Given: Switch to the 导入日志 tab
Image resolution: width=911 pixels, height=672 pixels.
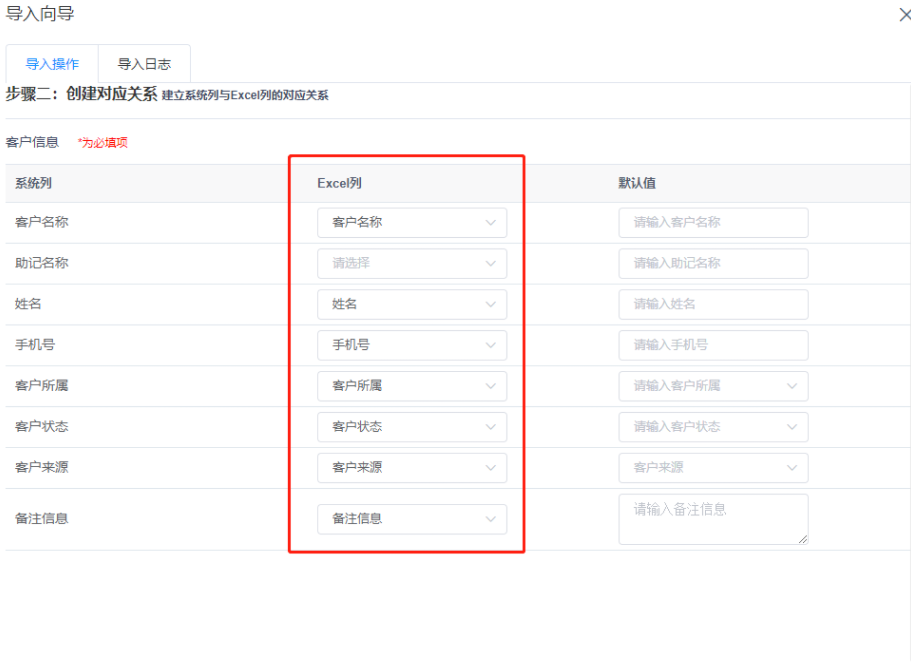Looking at the screenshot, I should (x=143, y=63).
